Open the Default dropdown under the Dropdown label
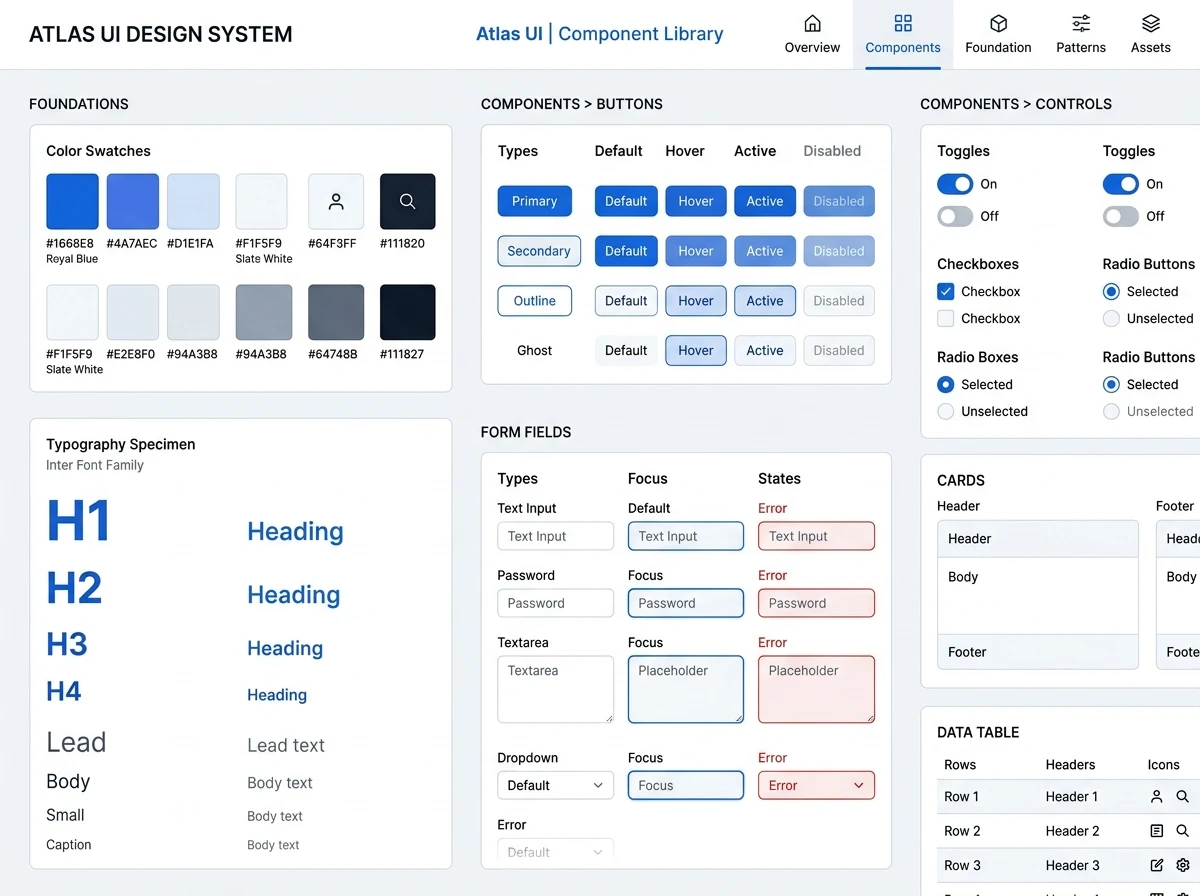 [x=555, y=785]
